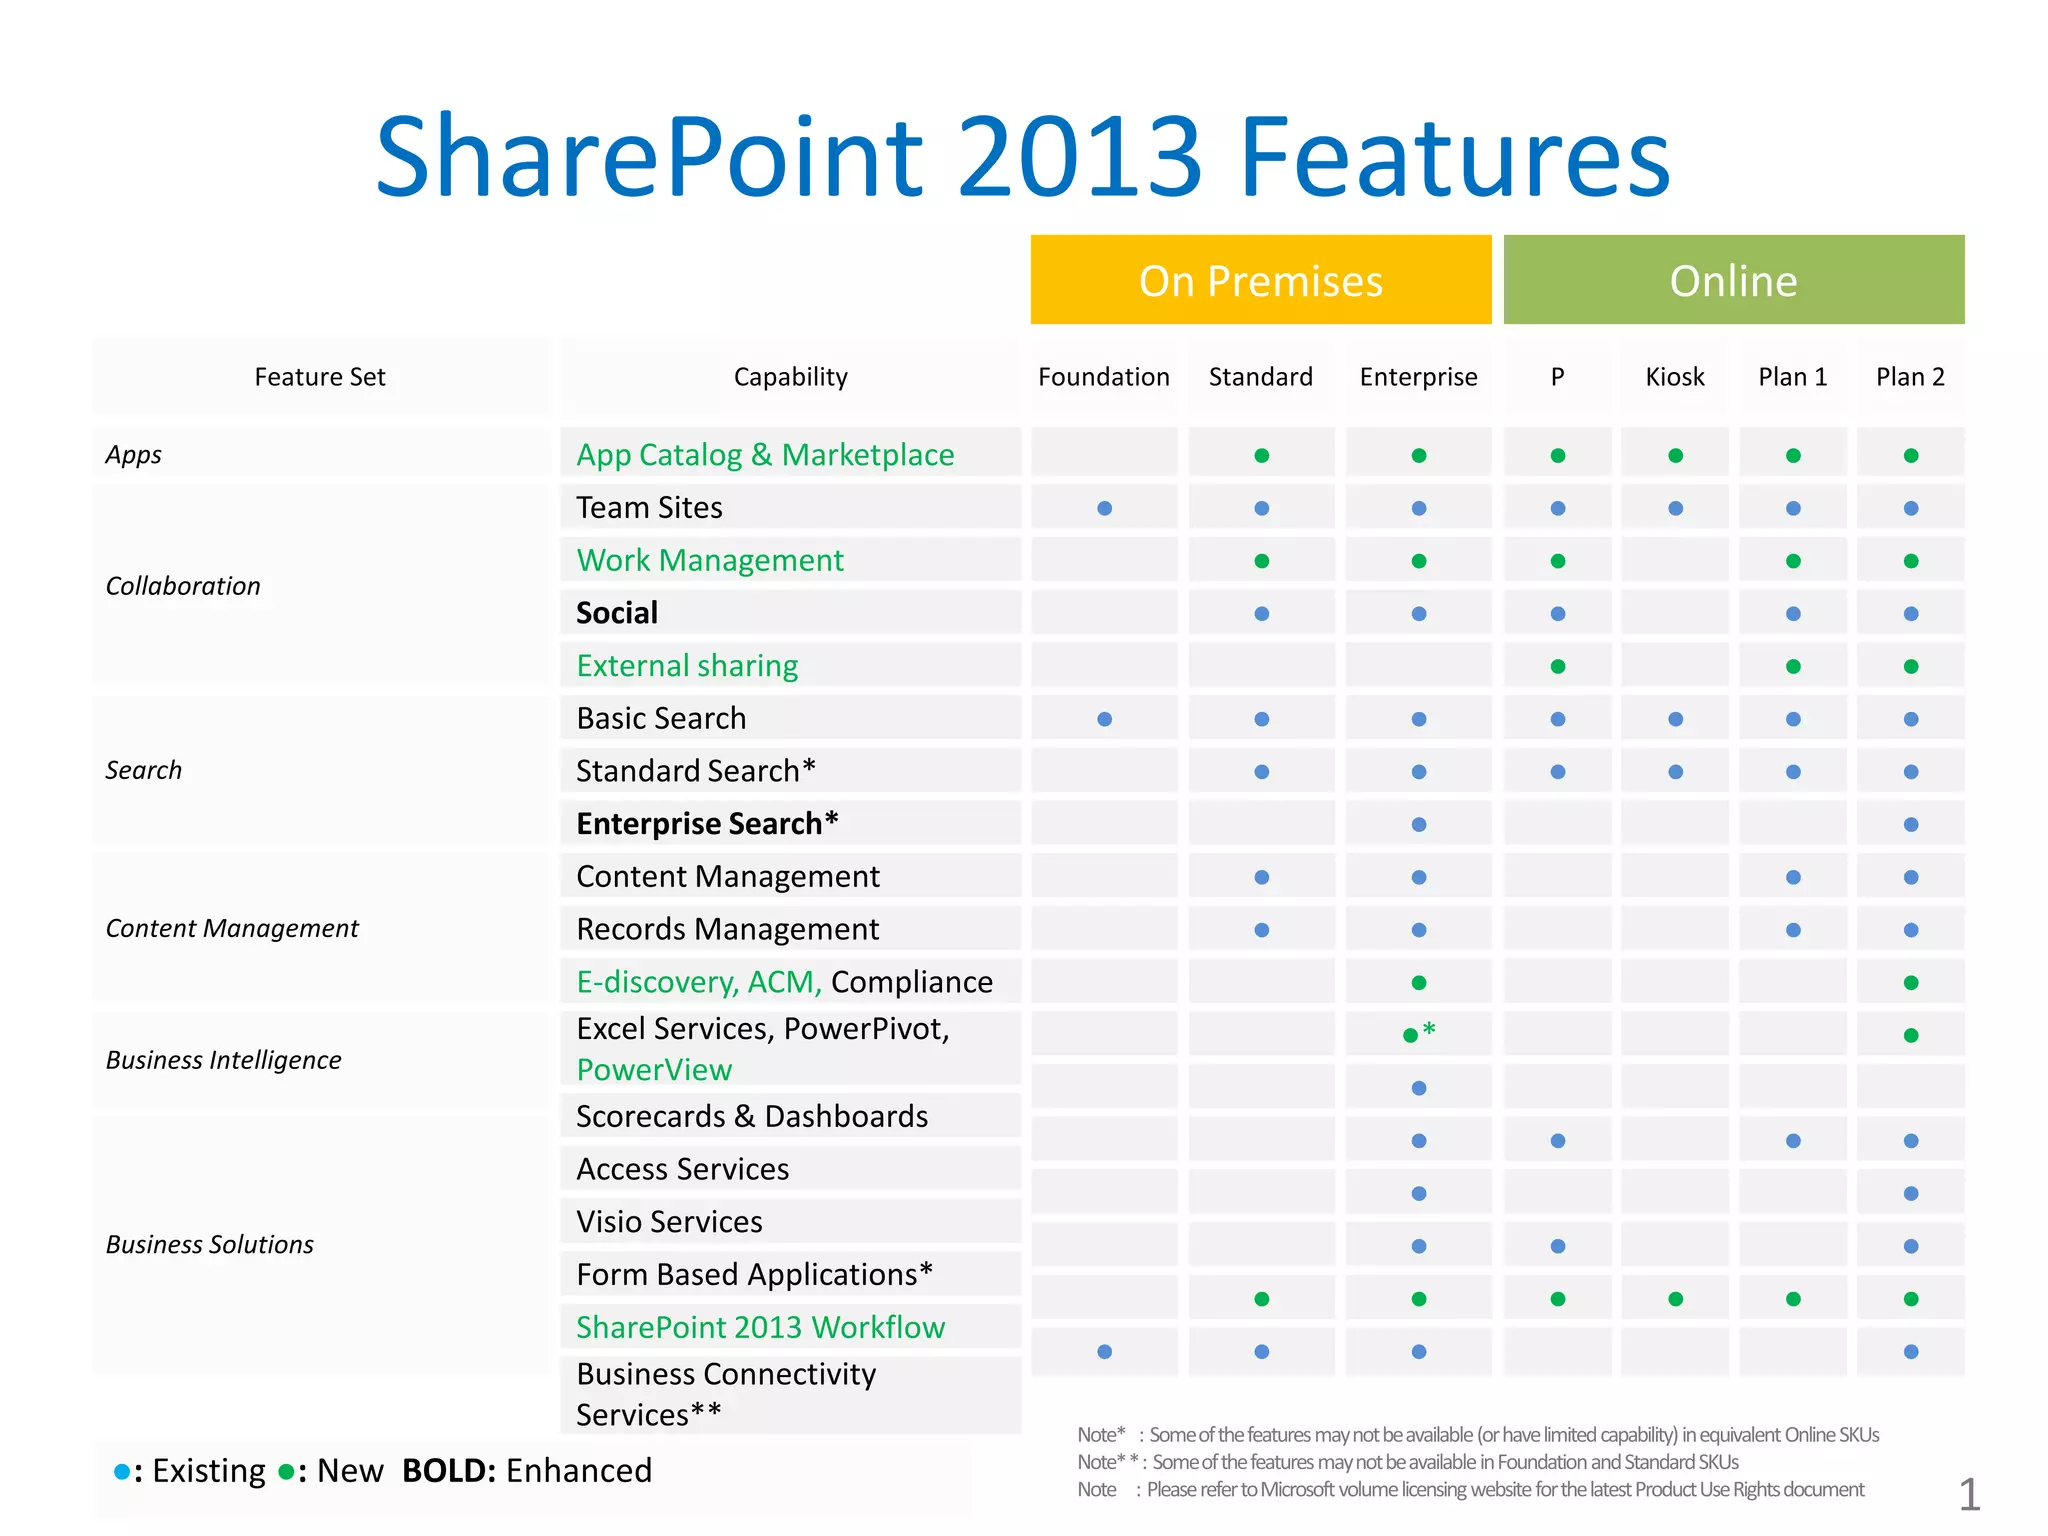Click the SharePoint 2013 Workflow capability
The image size is (2048, 1536).
[x=760, y=1327]
